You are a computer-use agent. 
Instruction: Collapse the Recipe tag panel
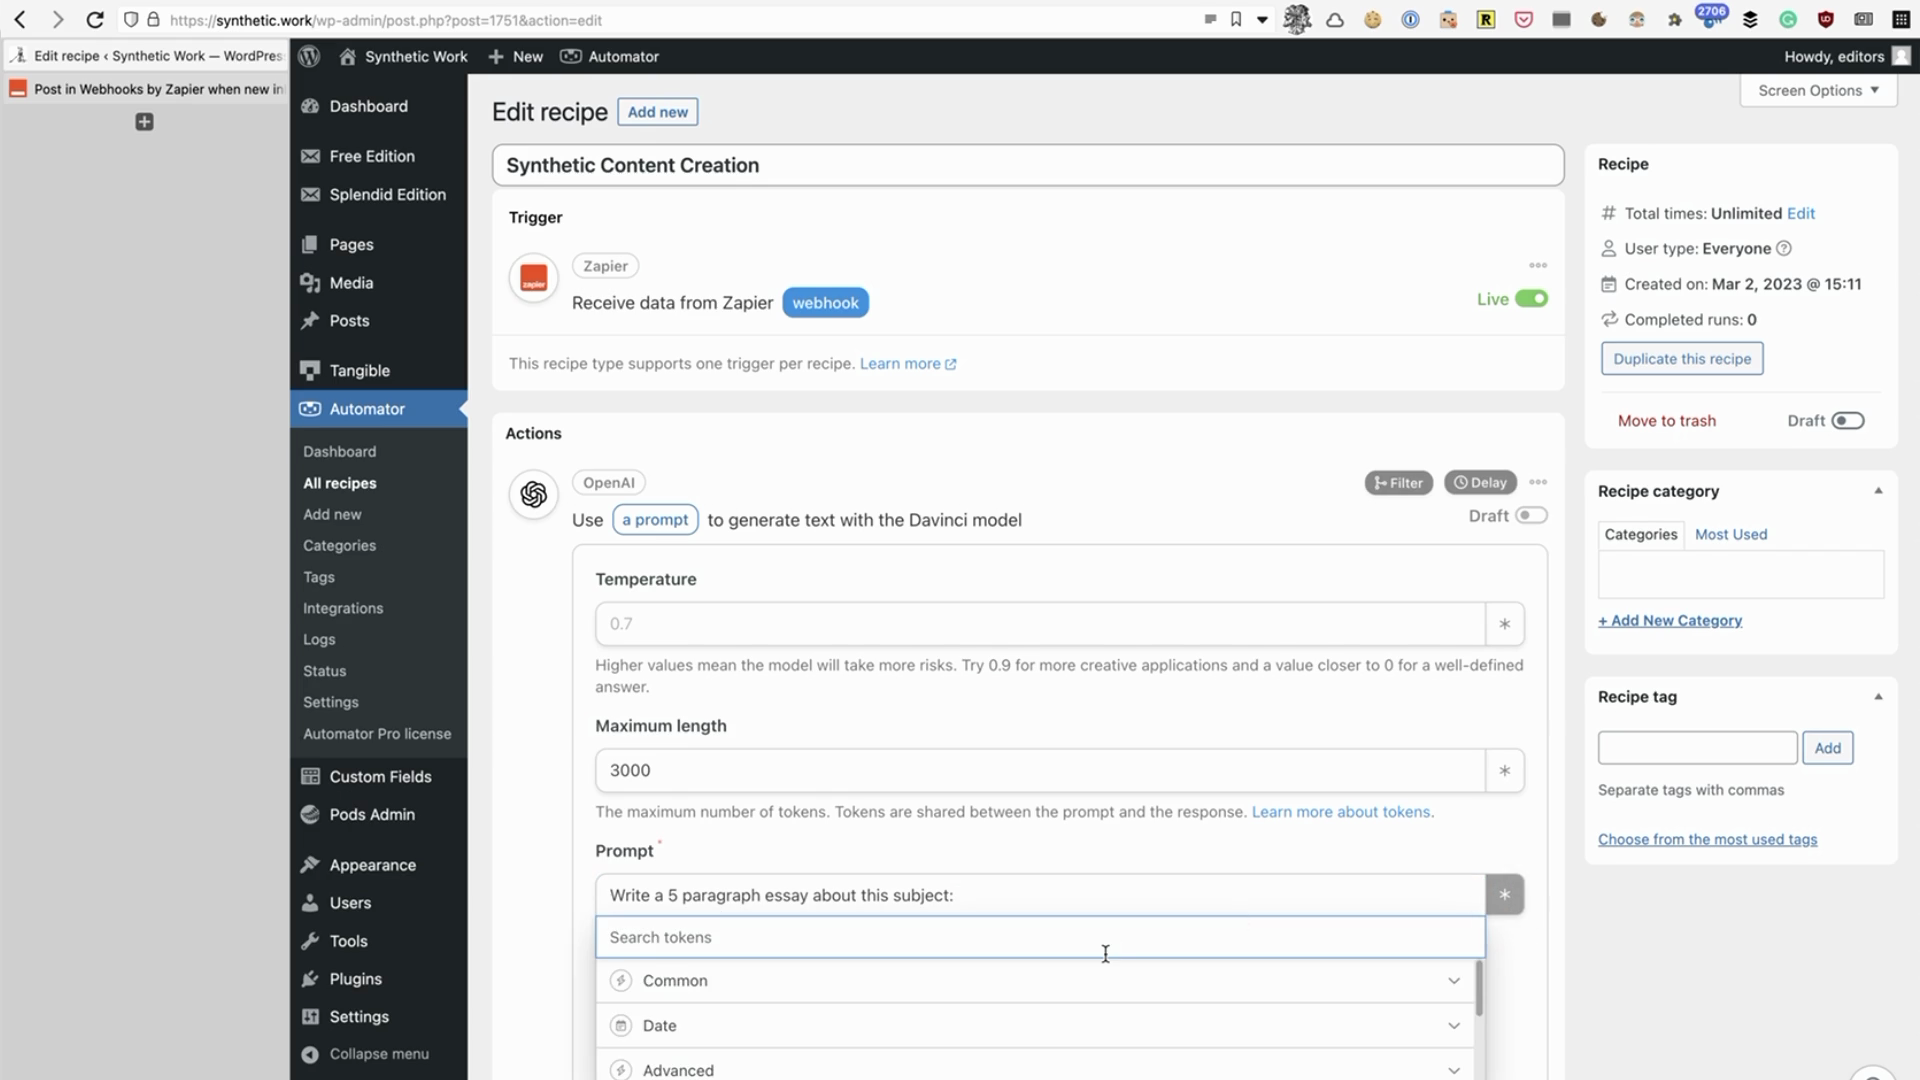pyautogui.click(x=1878, y=697)
